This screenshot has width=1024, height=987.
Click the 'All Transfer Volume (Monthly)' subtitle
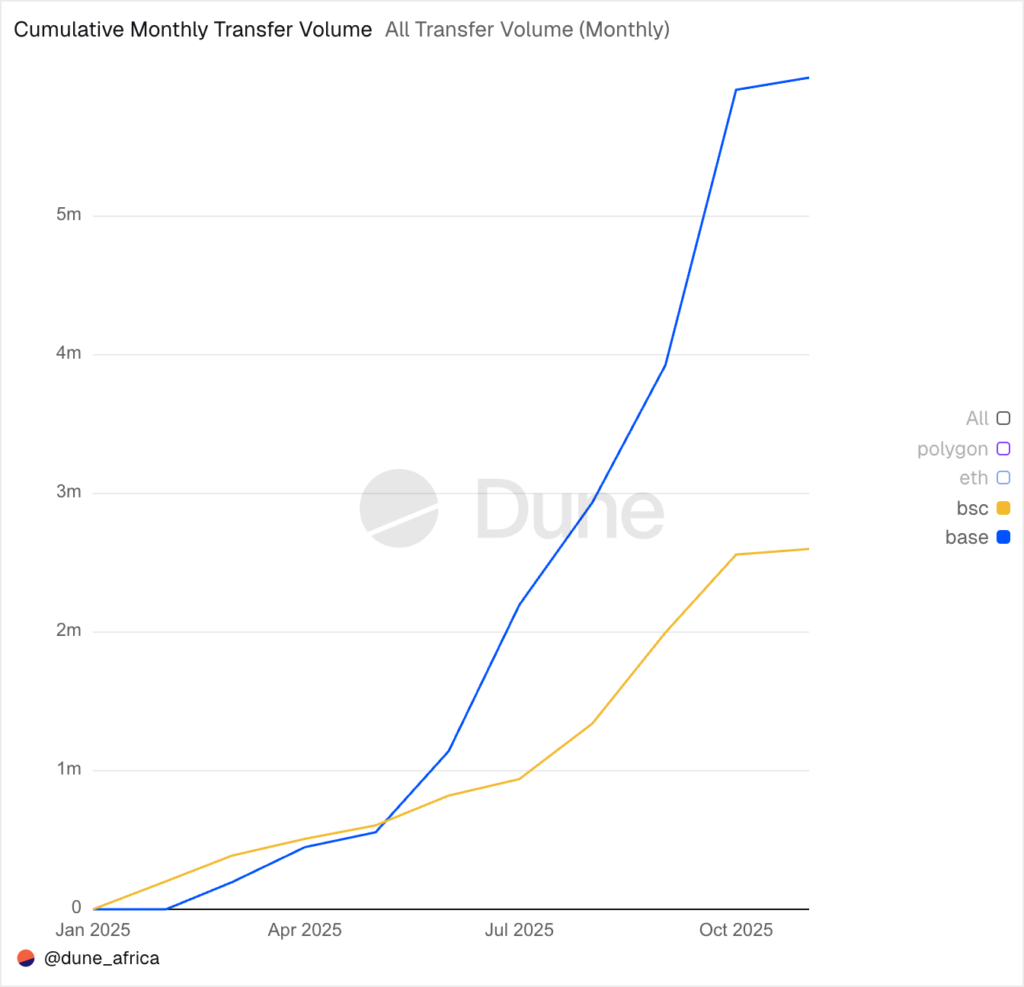coord(527,30)
